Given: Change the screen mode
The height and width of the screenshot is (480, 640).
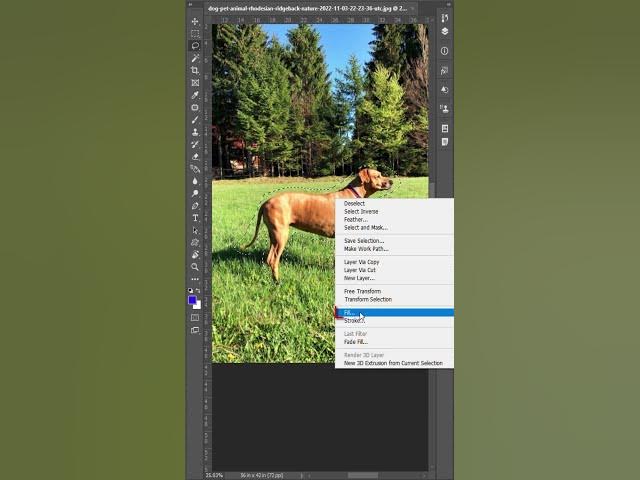Looking at the screenshot, I should [195, 330].
